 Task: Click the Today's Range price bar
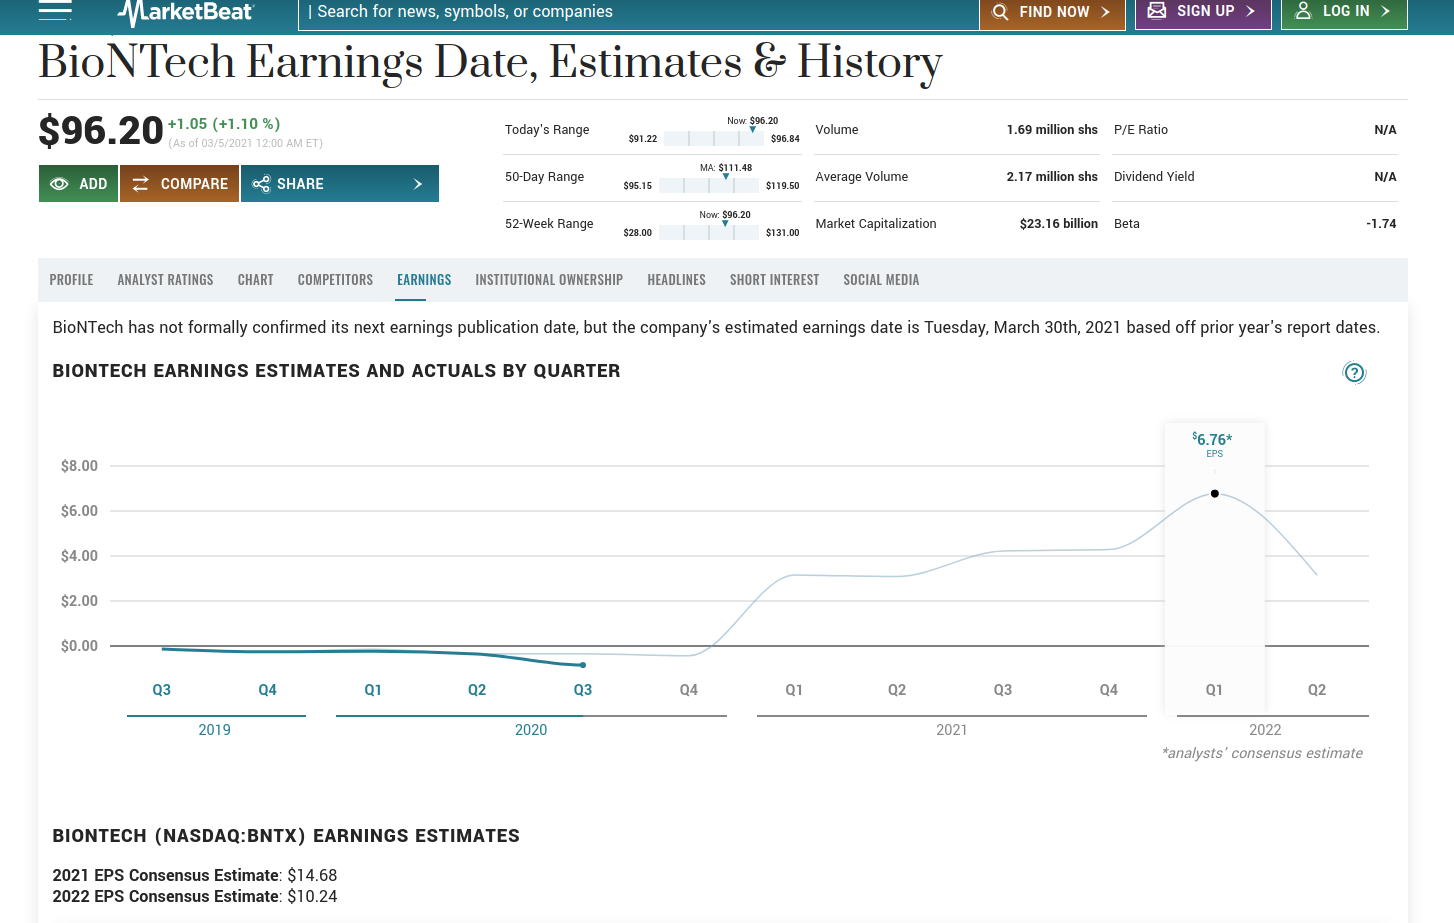(x=714, y=138)
